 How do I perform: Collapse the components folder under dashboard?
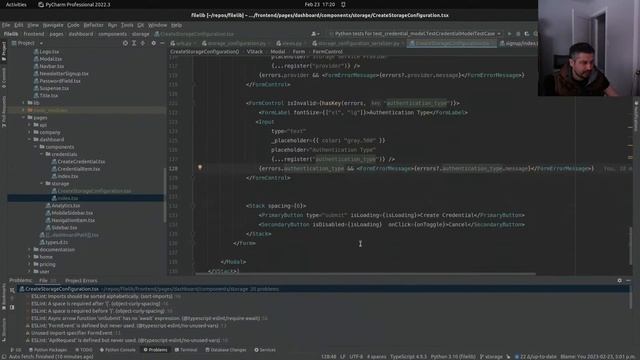36,147
